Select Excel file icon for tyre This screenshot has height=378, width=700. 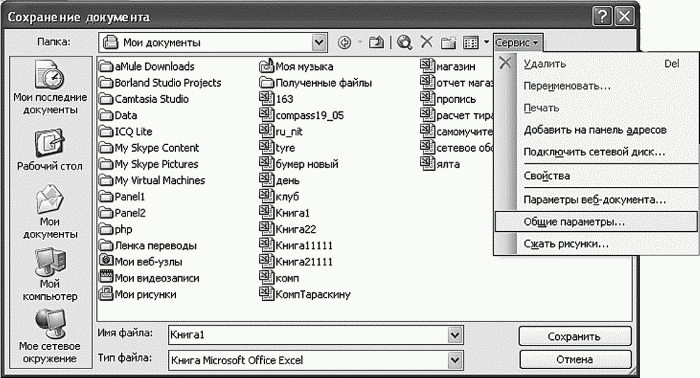click(x=267, y=147)
